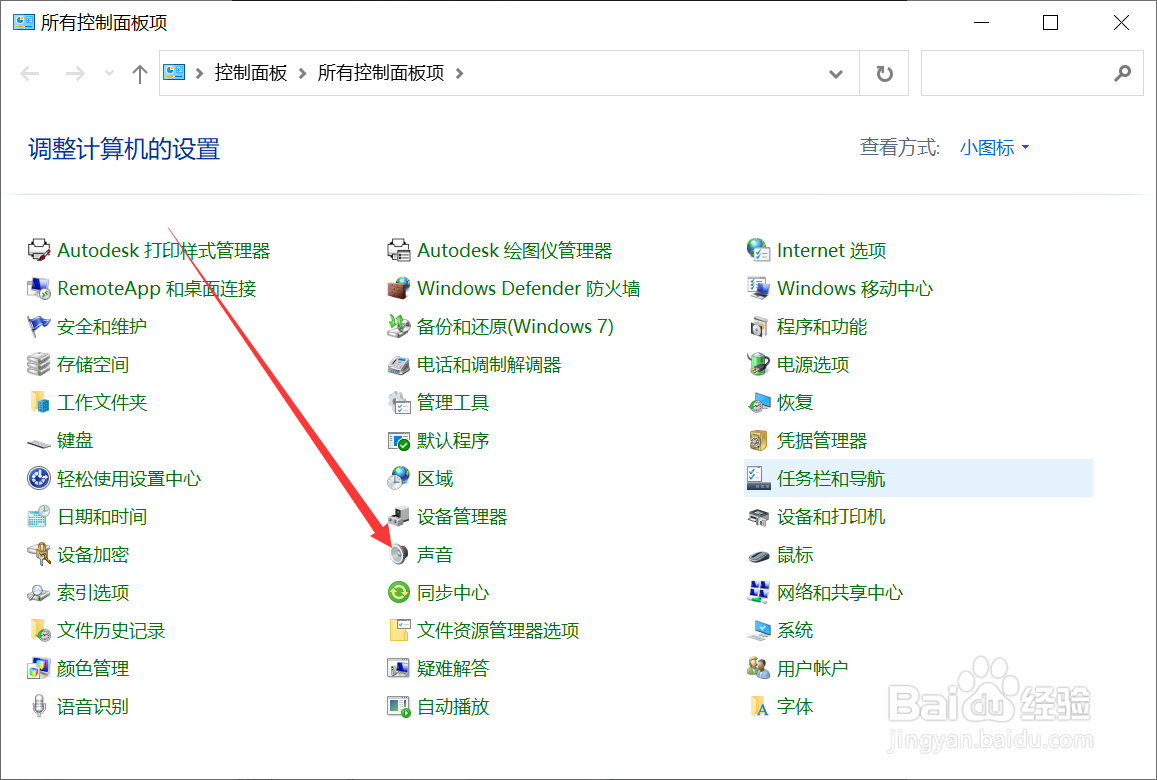Open the 设备和打印机 link

click(x=831, y=517)
